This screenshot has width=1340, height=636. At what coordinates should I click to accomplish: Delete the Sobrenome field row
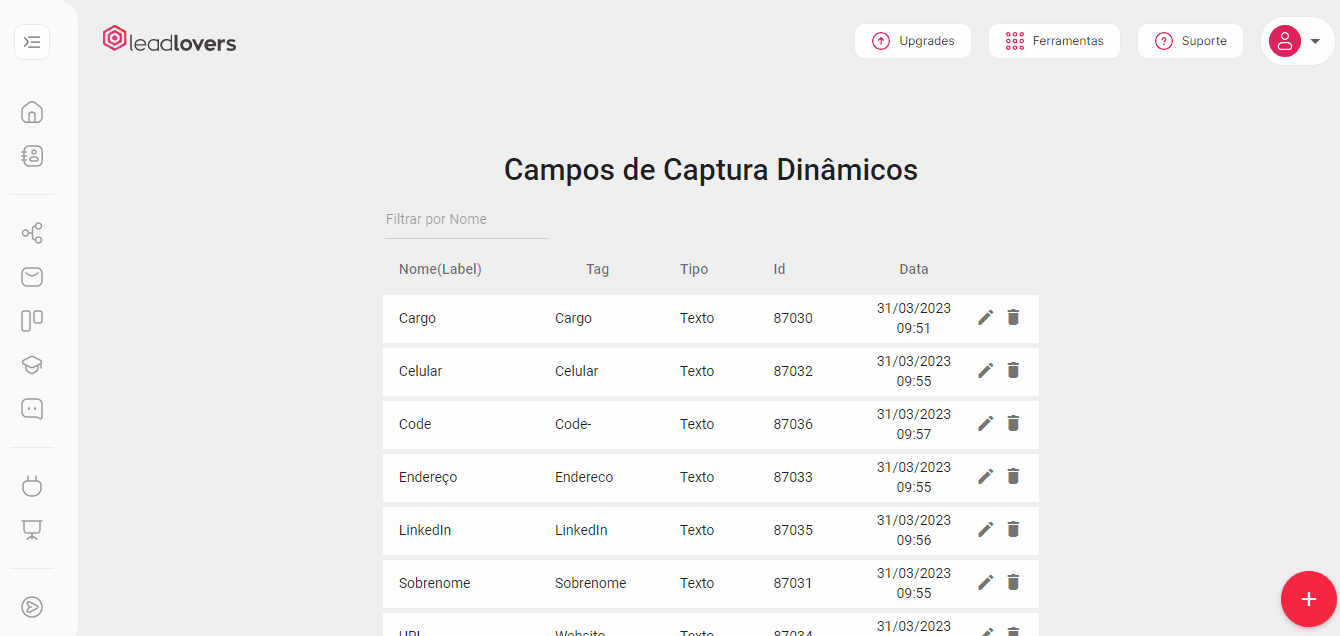[1013, 582]
